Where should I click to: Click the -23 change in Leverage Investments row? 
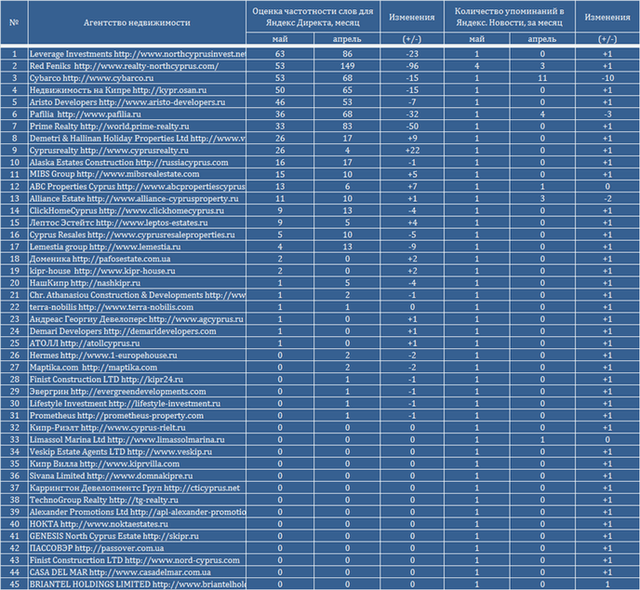click(412, 54)
